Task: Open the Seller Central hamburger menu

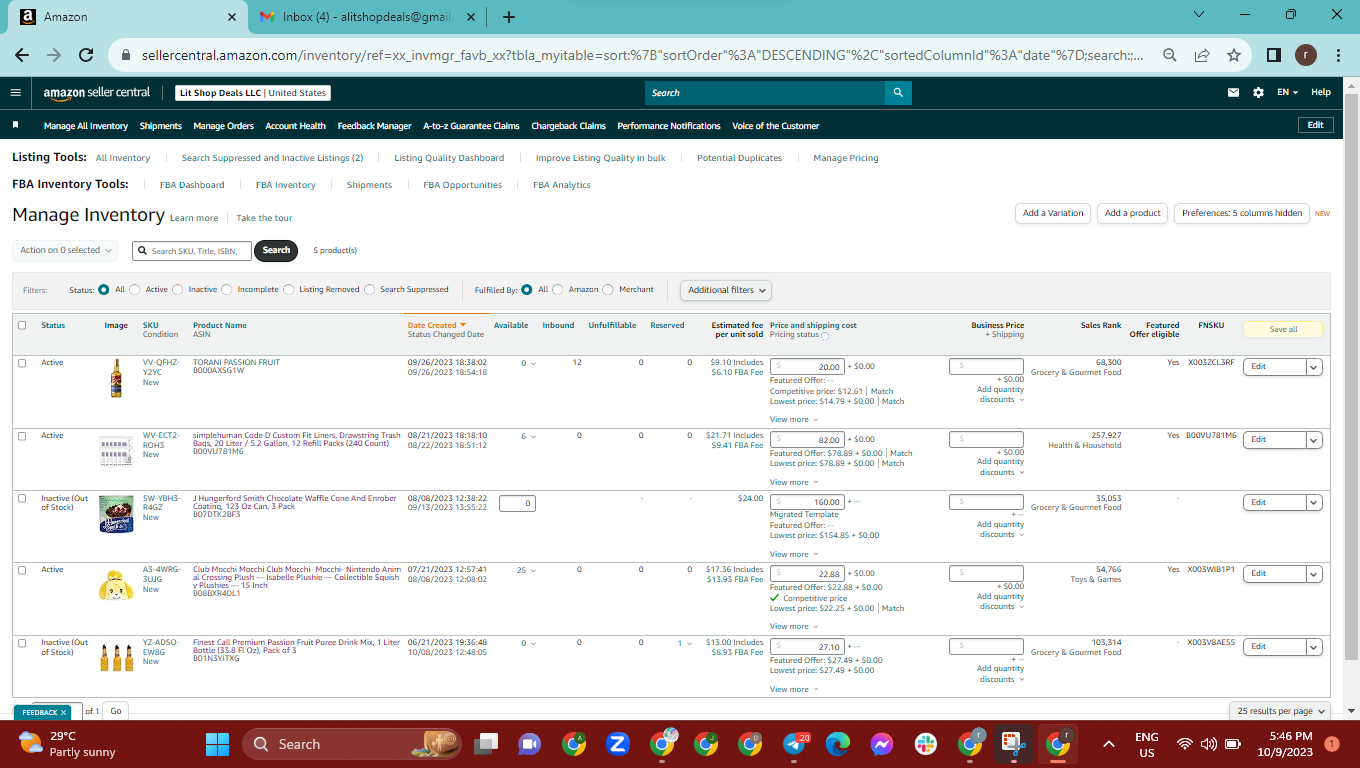Action: [15, 92]
